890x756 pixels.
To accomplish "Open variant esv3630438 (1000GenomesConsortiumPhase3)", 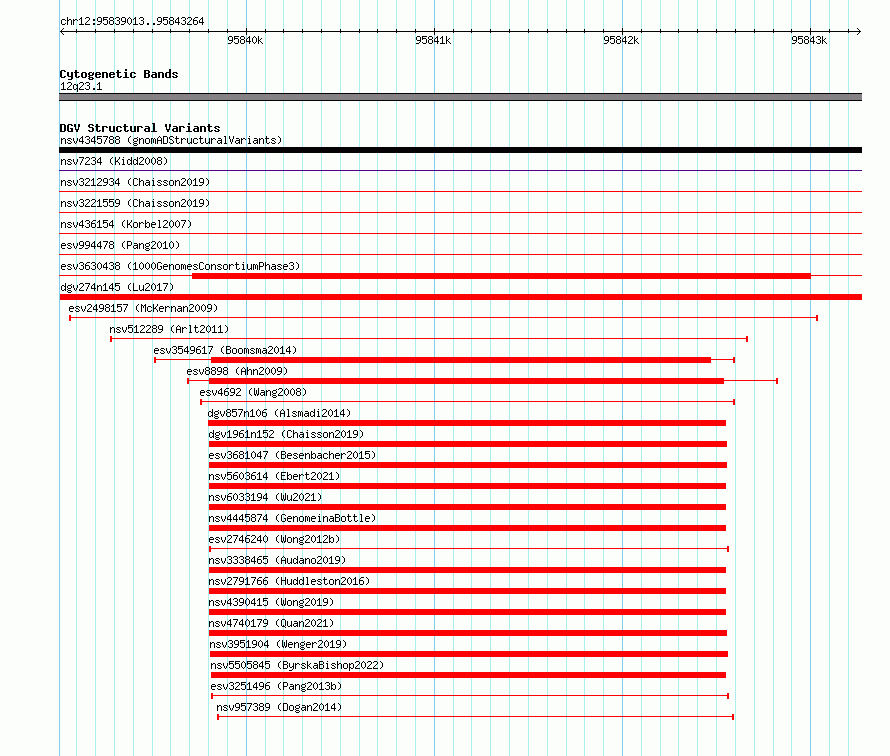I will (x=180, y=266).
